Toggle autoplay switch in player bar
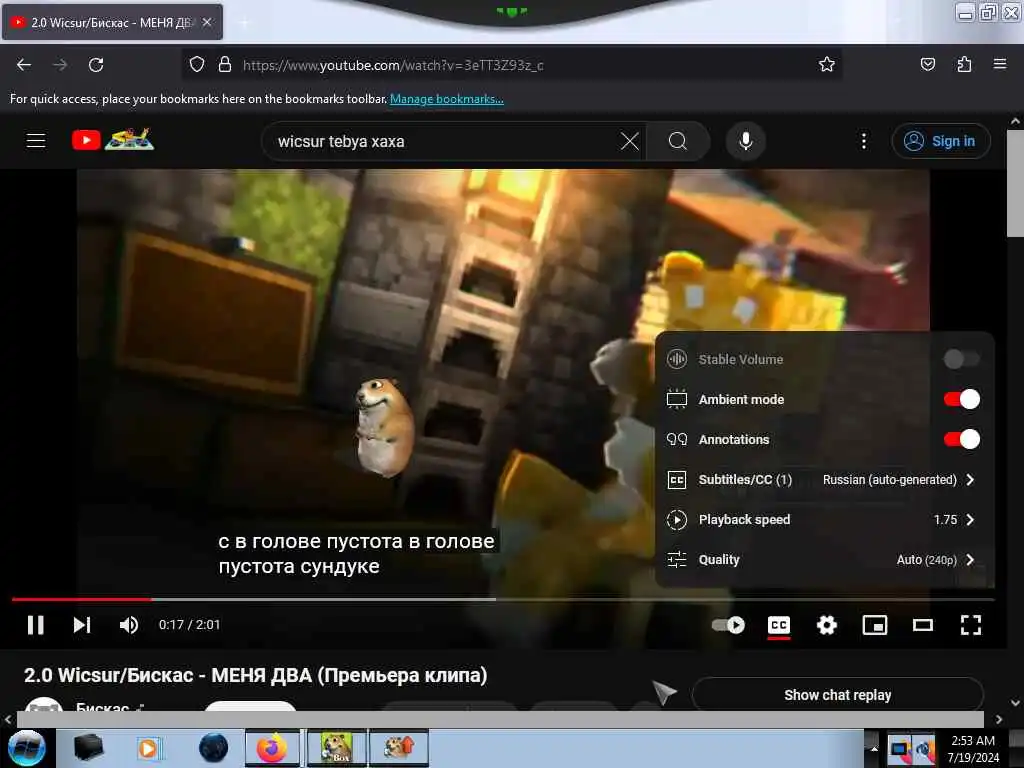The width and height of the screenshot is (1024, 768). point(728,625)
